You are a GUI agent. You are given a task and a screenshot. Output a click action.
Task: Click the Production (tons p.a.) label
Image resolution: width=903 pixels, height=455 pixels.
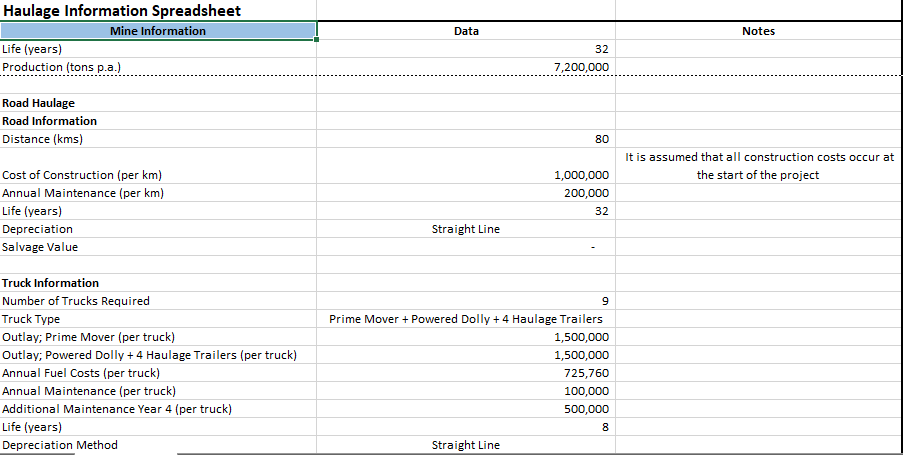coord(61,67)
